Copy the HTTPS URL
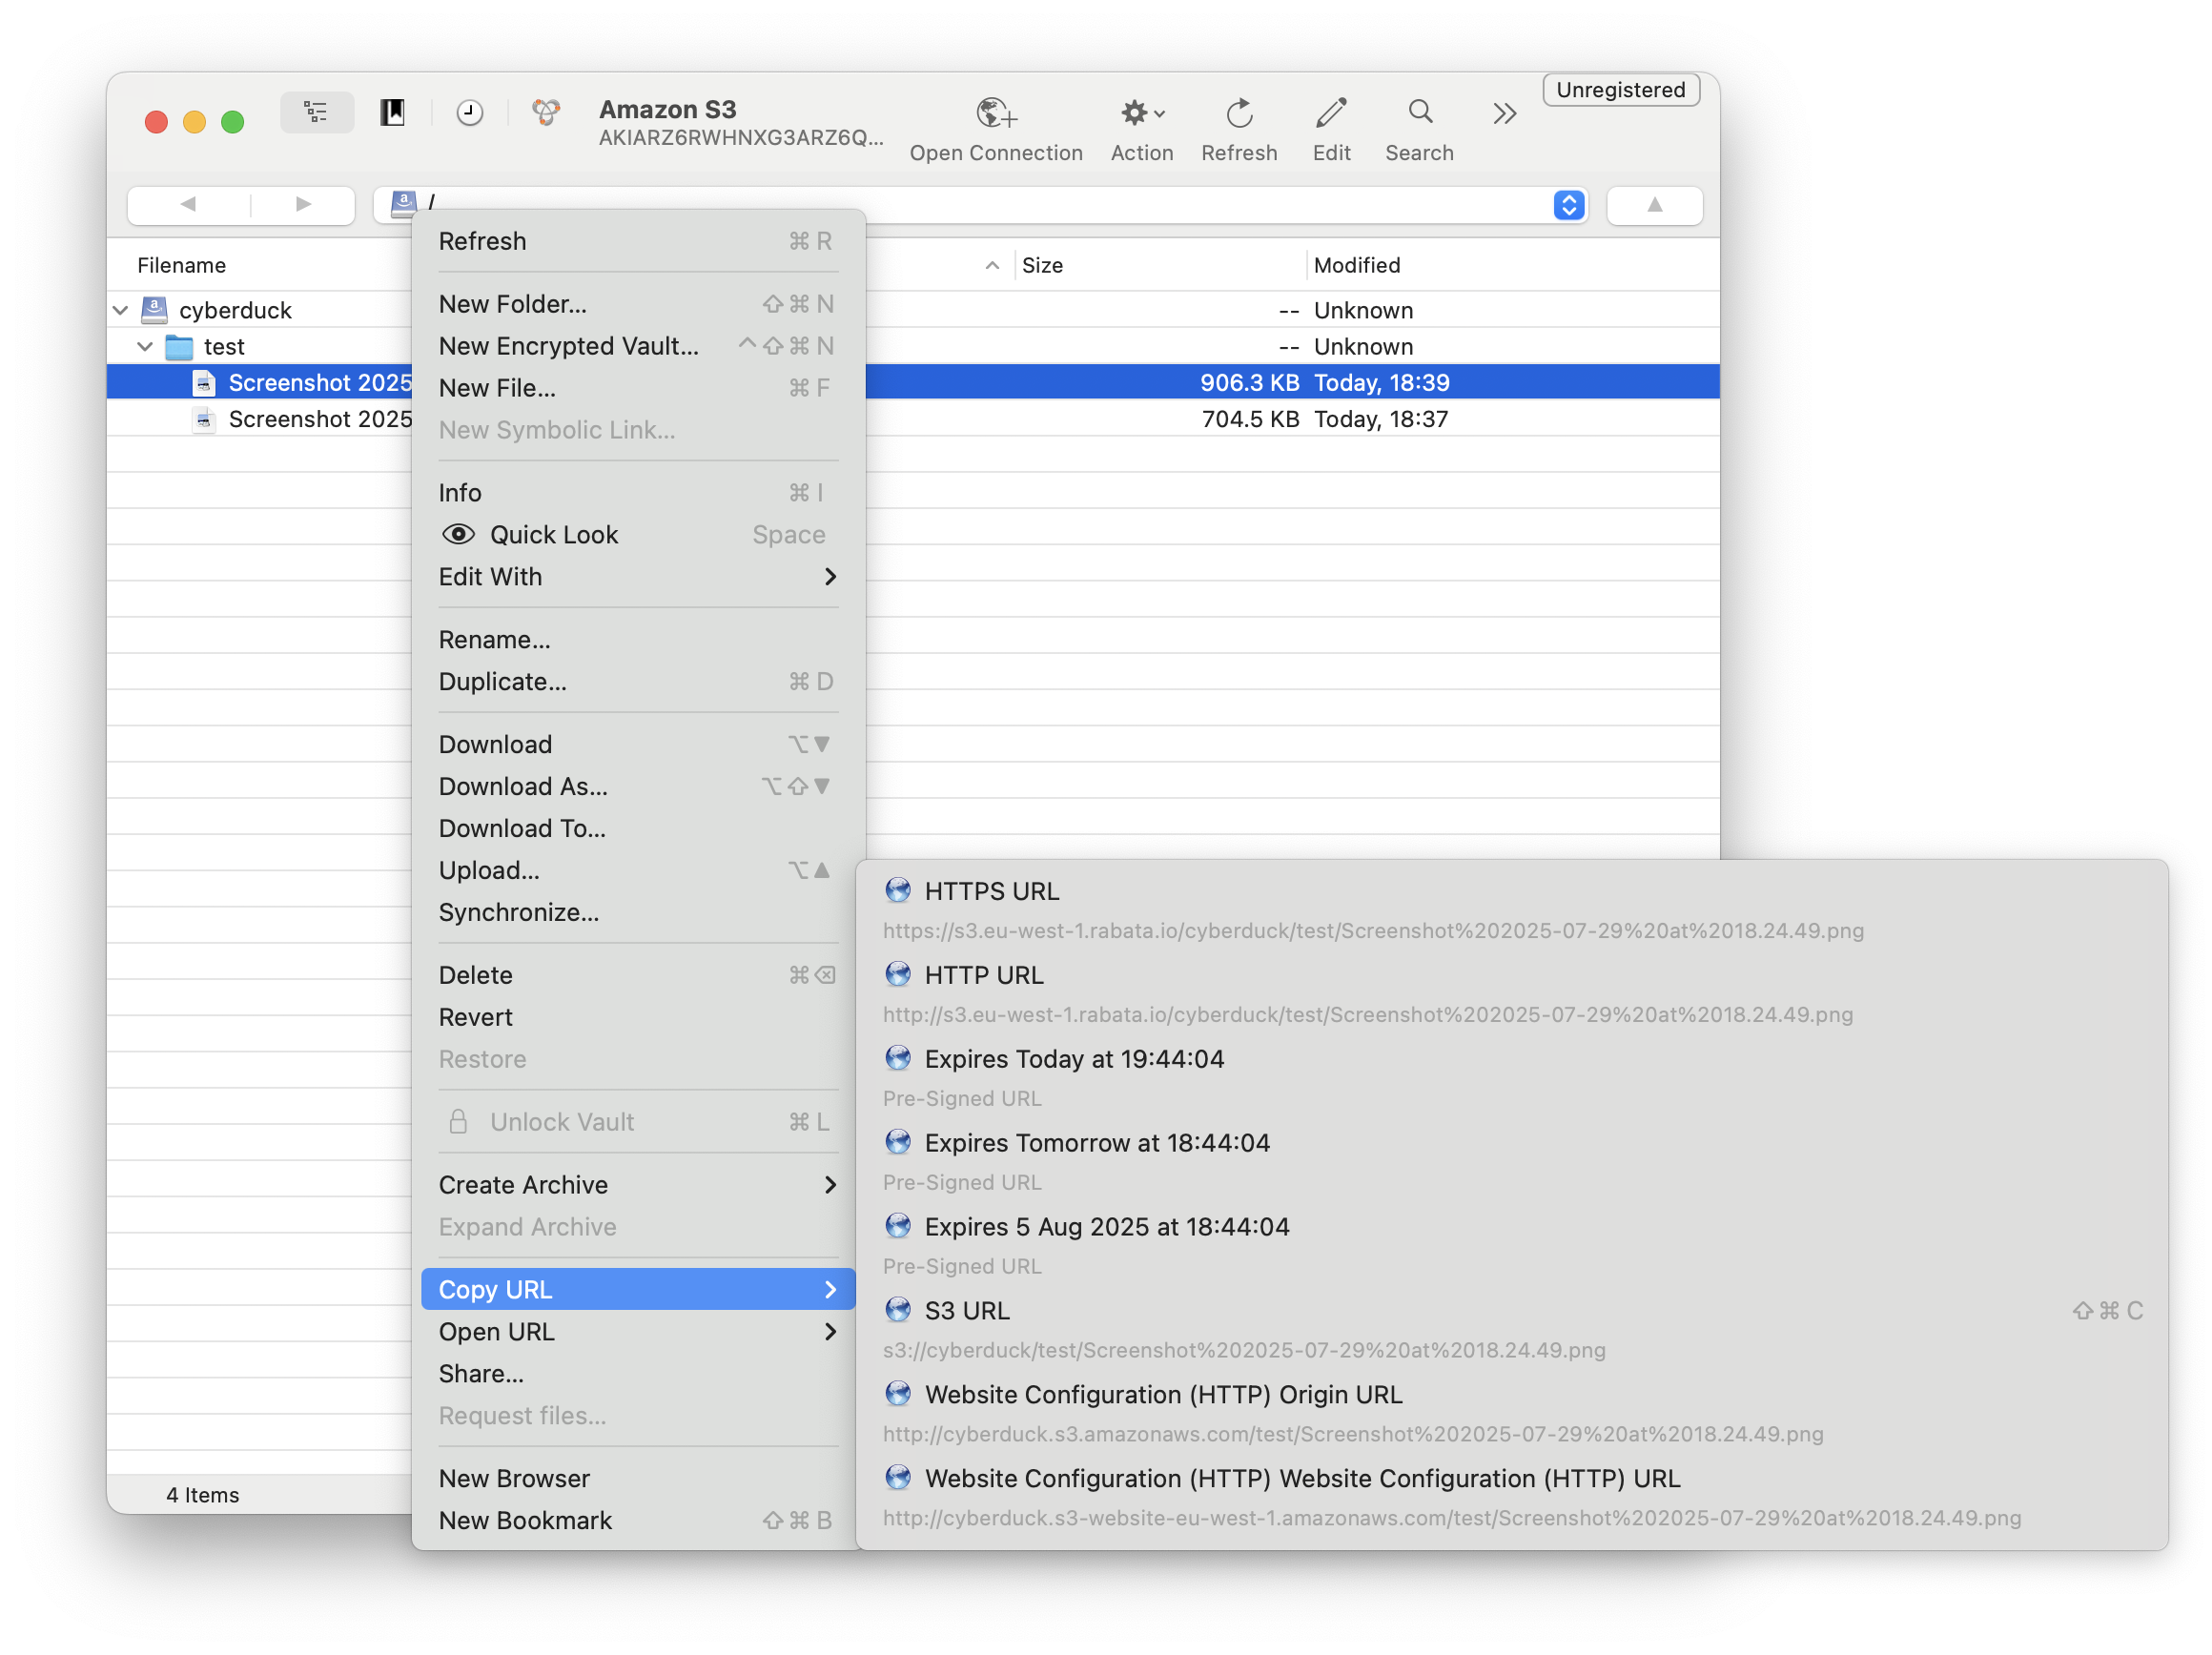2212x1655 pixels. point(990,891)
